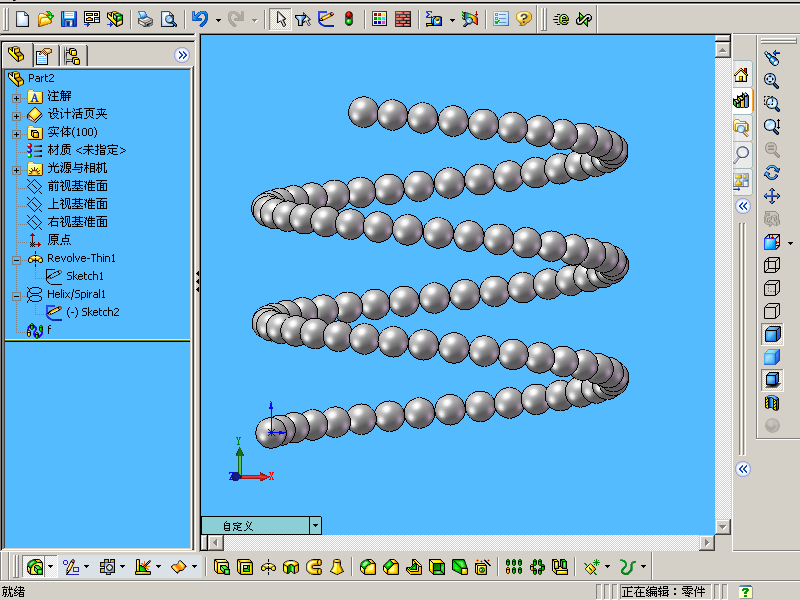This screenshot has height=600, width=800.
Task: Click the Rebuild traffic light icon
Action: (x=349, y=19)
